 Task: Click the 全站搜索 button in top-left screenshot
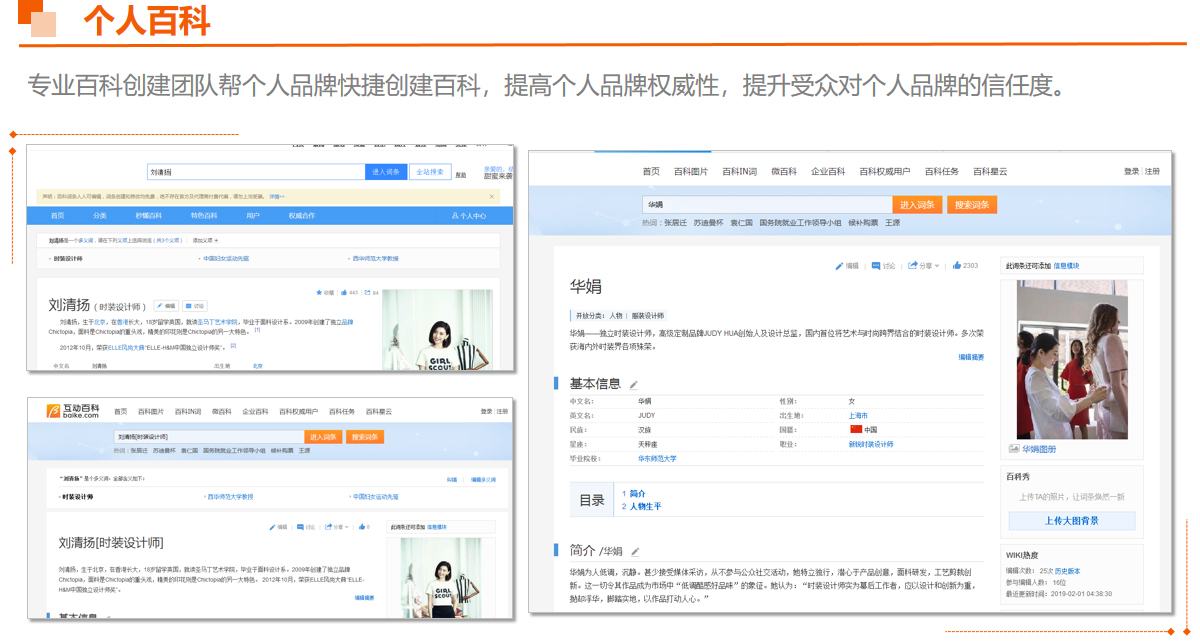(x=430, y=172)
